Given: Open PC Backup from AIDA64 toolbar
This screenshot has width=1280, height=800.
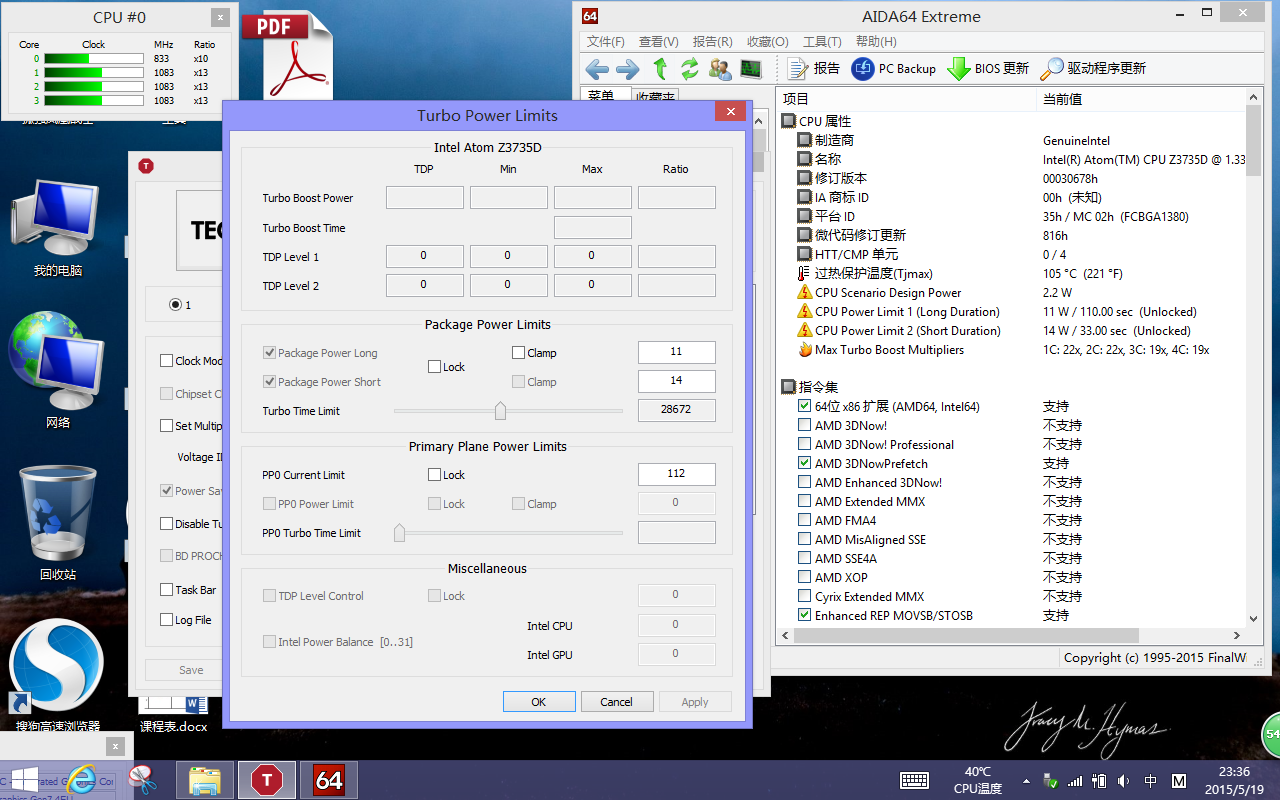Looking at the screenshot, I should 893,69.
